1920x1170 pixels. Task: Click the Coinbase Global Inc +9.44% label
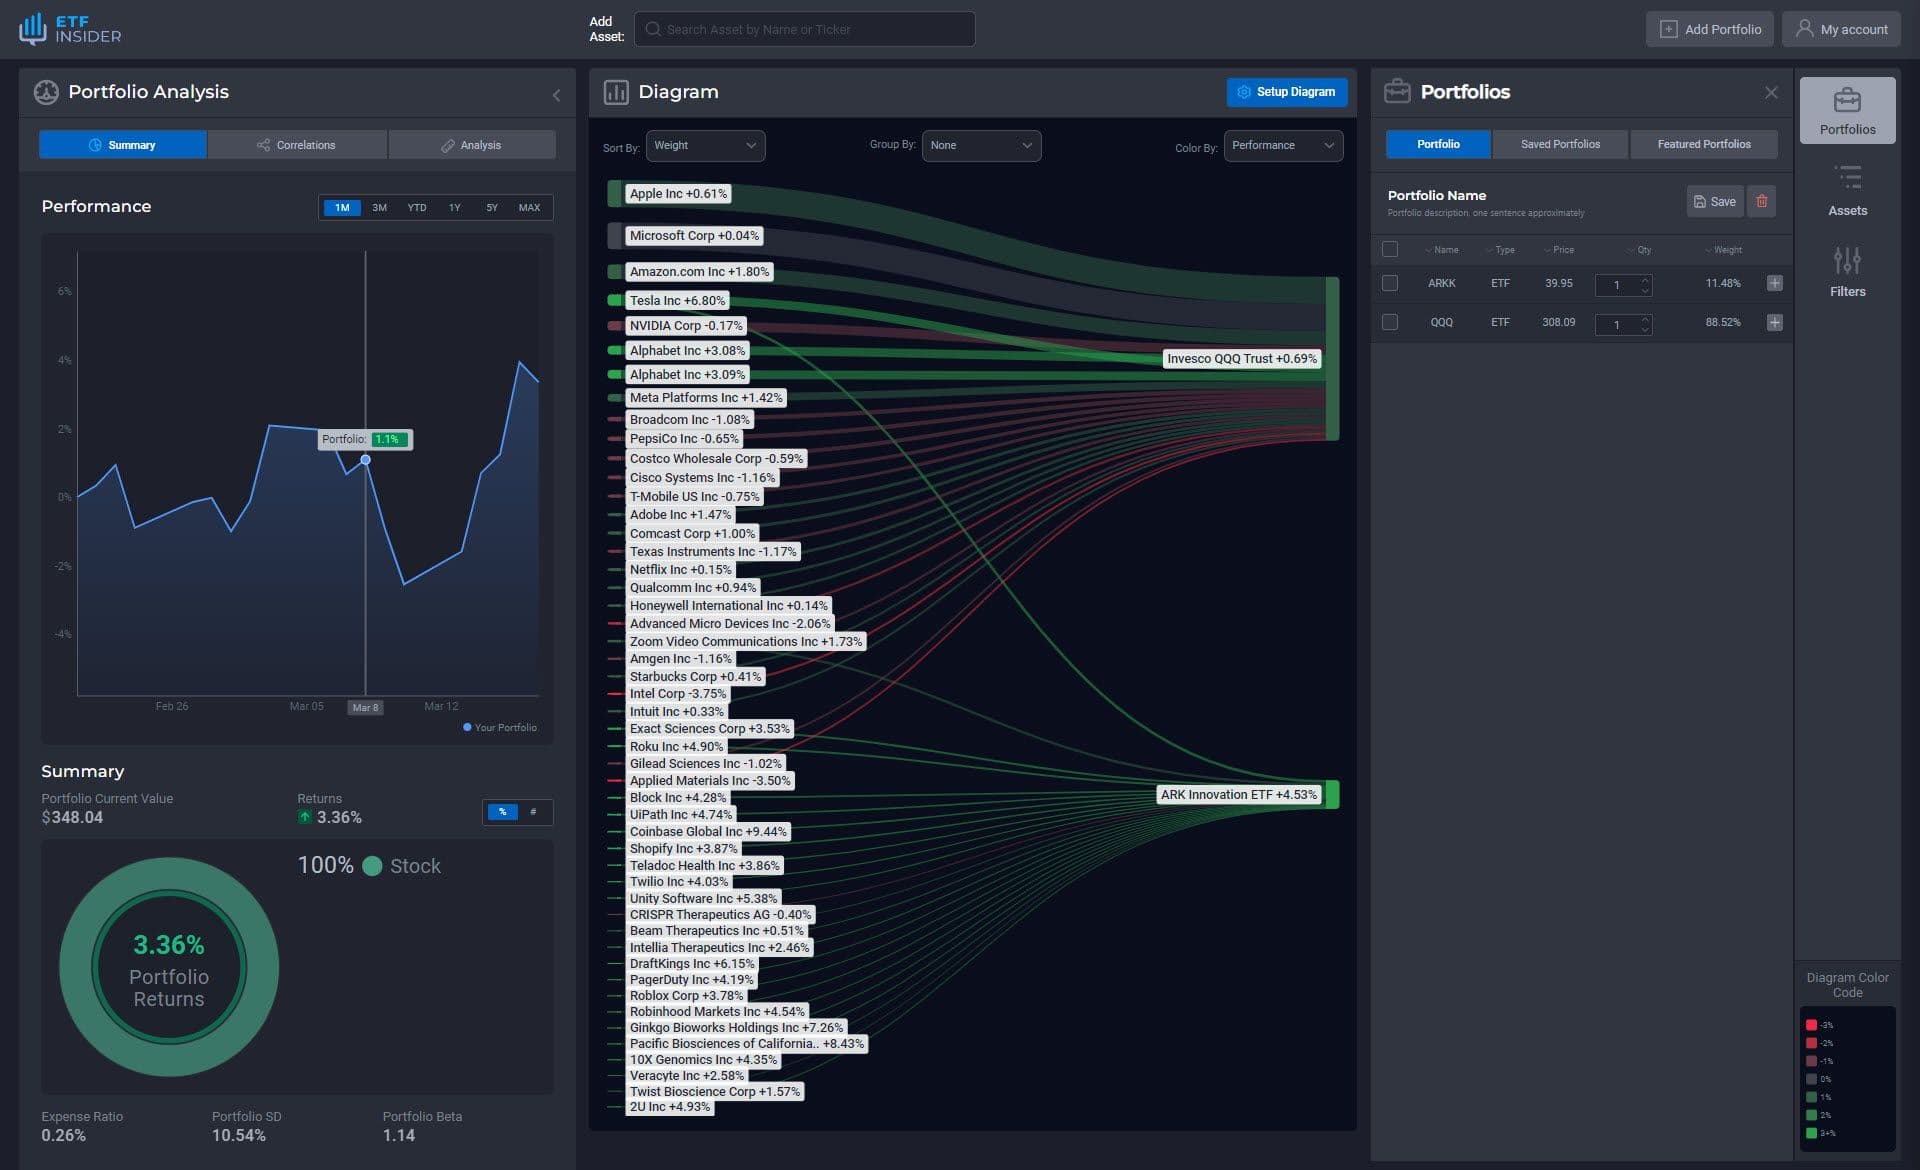708,832
